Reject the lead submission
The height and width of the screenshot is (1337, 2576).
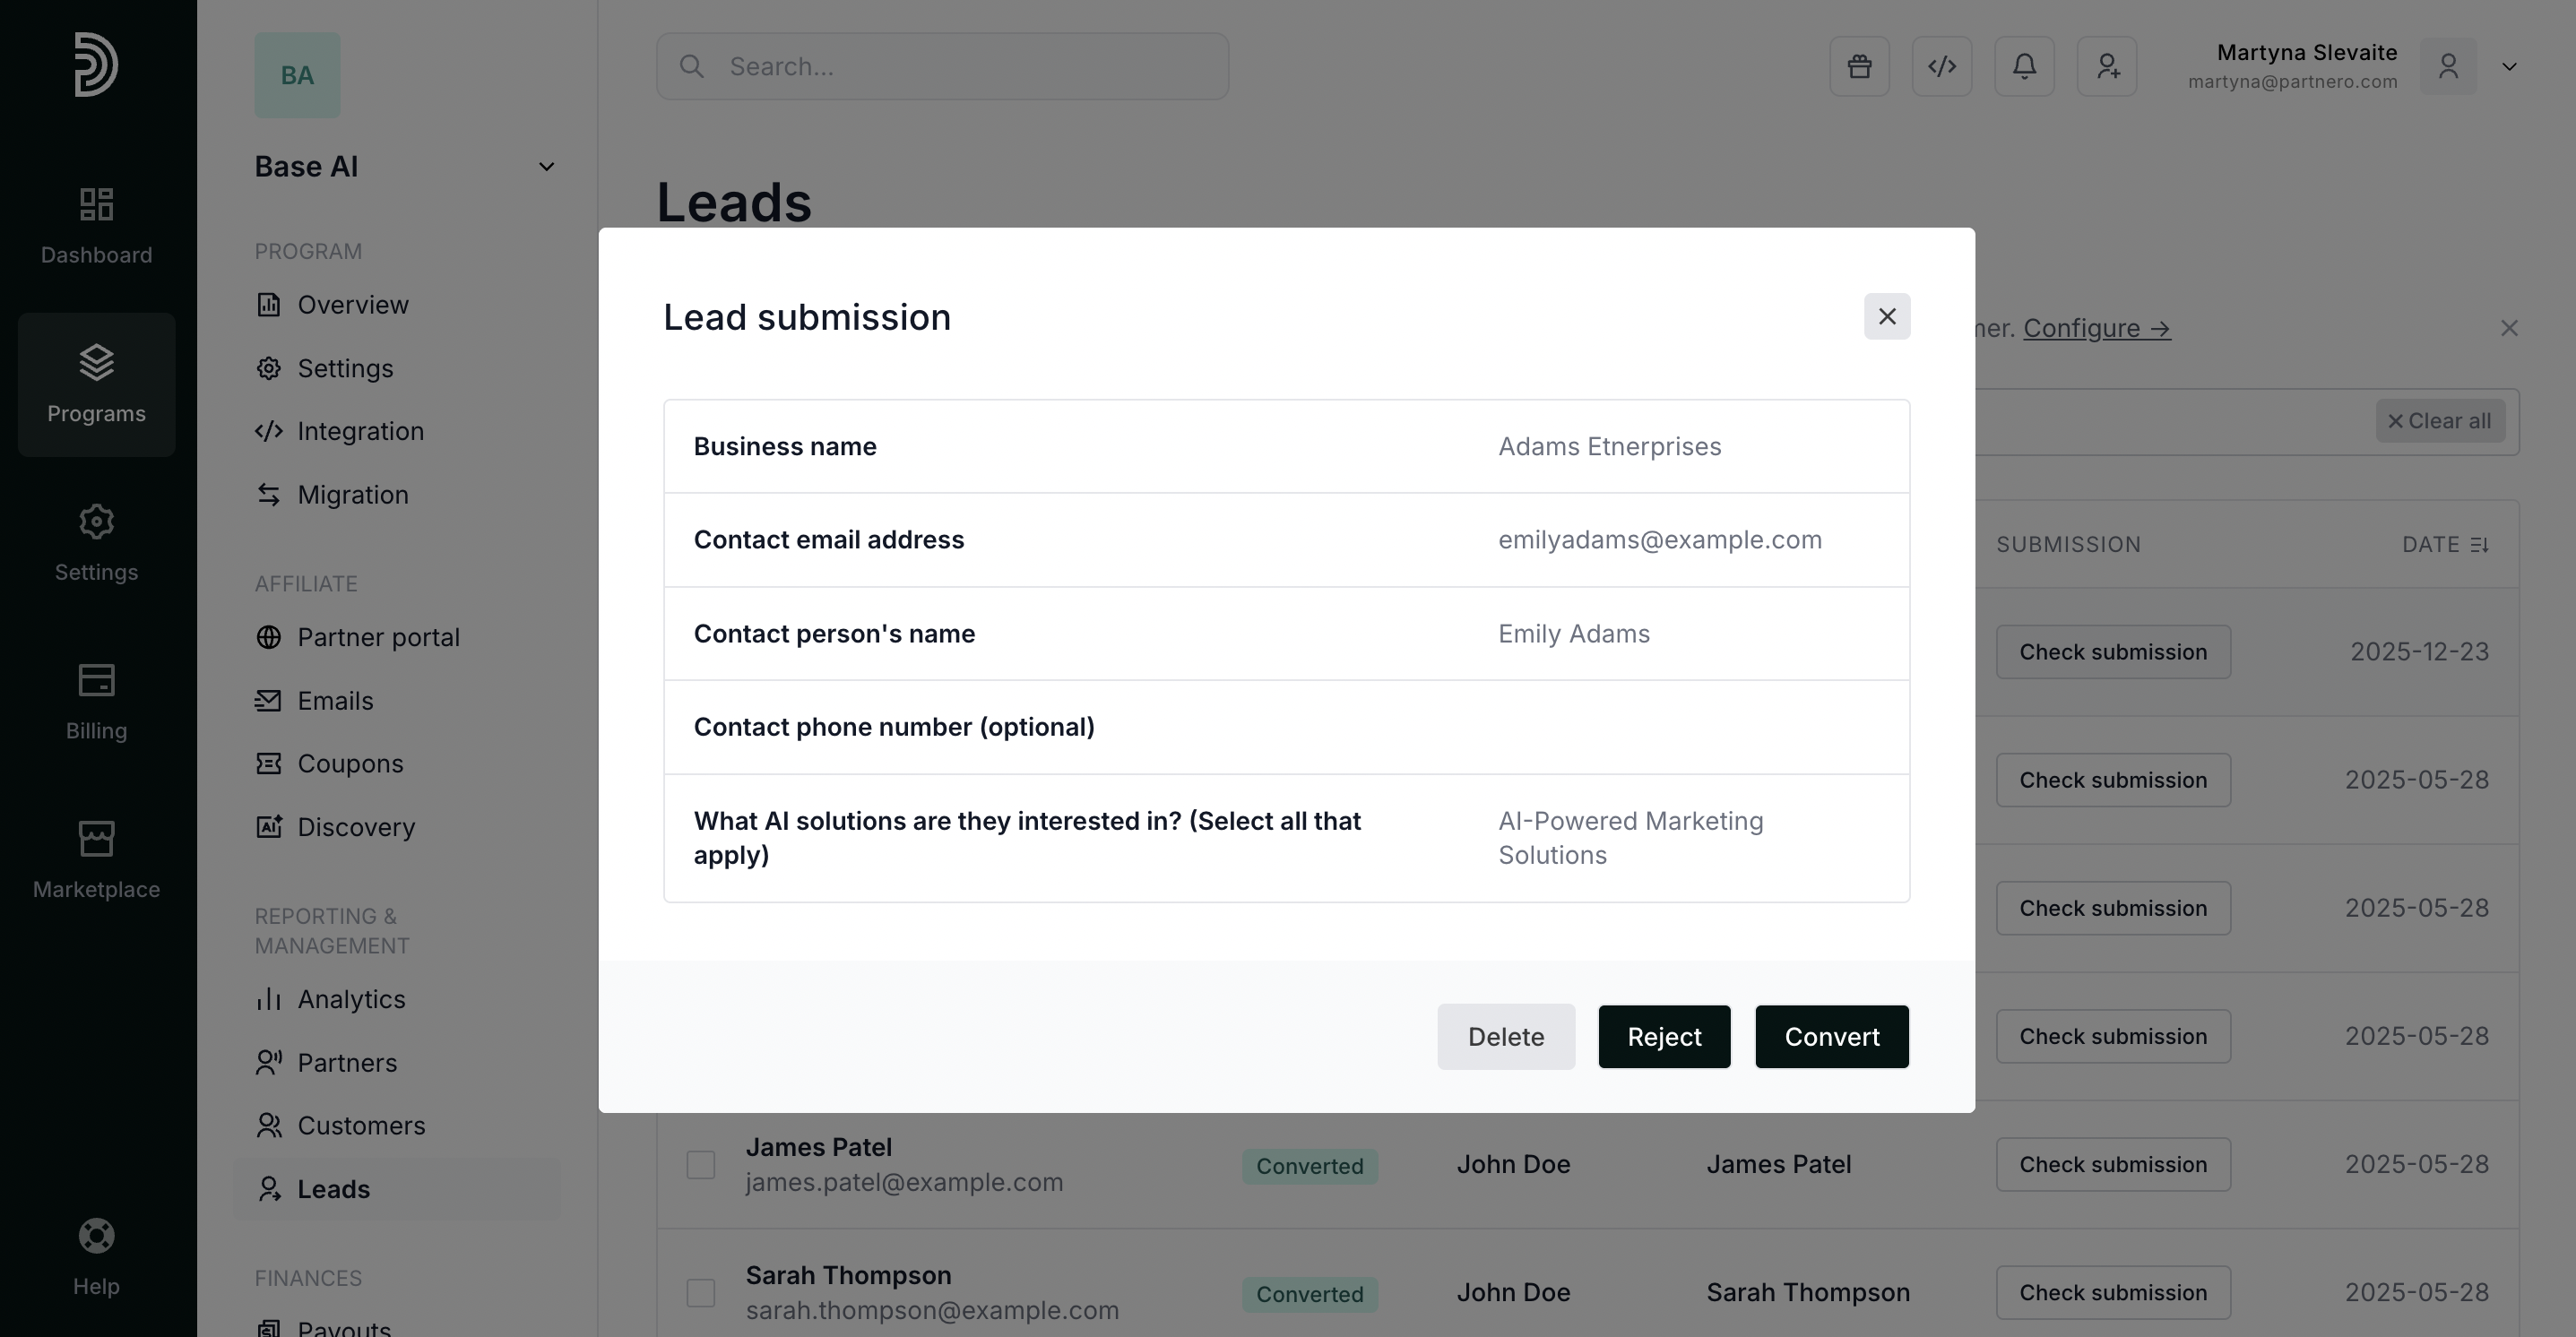coord(1663,1036)
